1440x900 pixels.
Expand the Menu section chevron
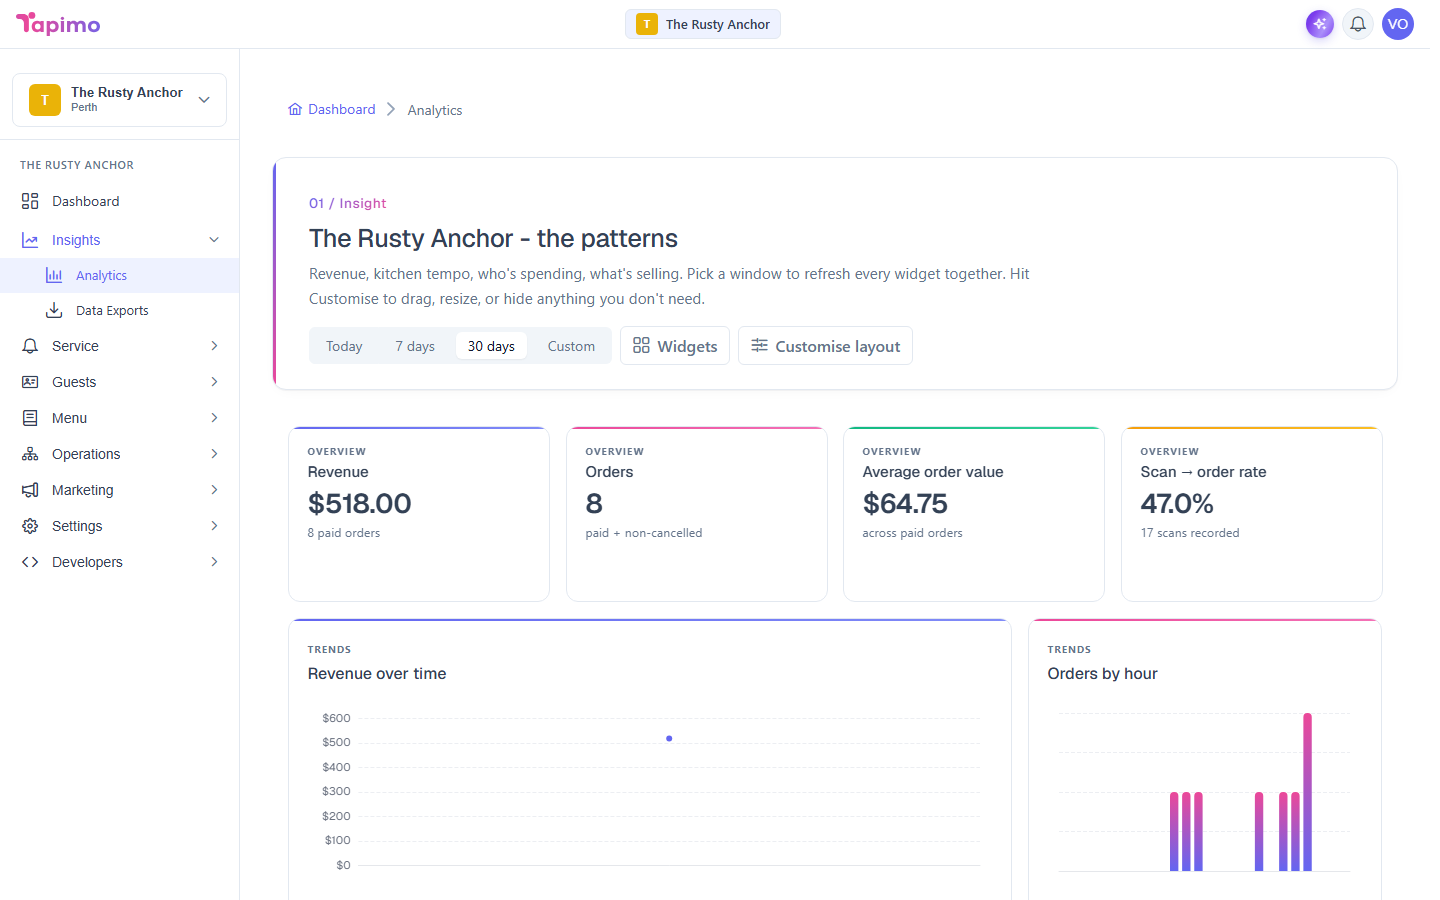214,418
